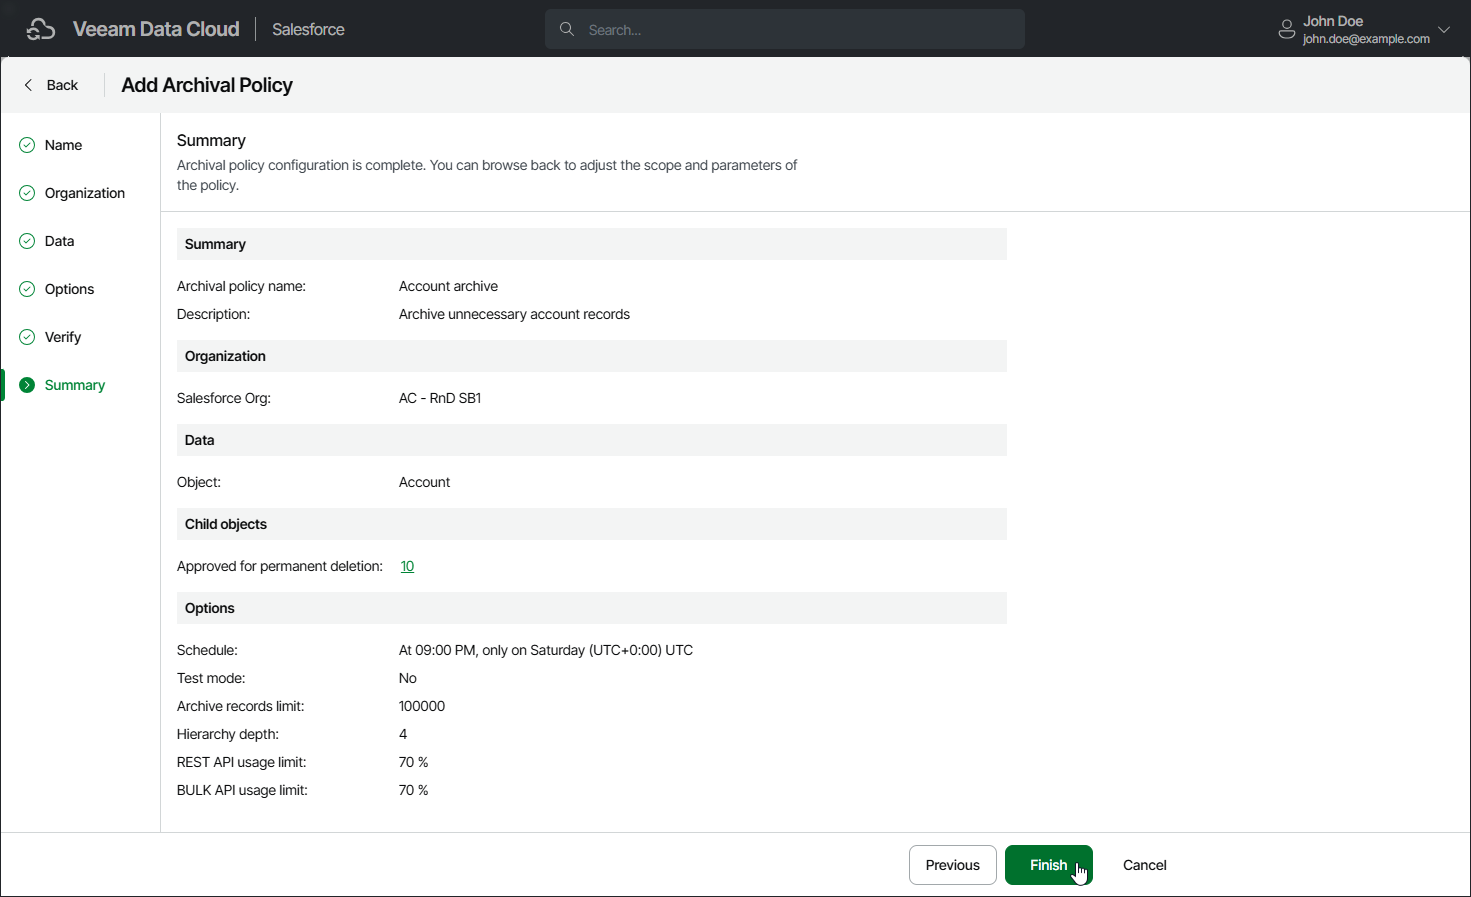The height and width of the screenshot is (897, 1471).
Task: Click the Finish button
Action: [1048, 865]
